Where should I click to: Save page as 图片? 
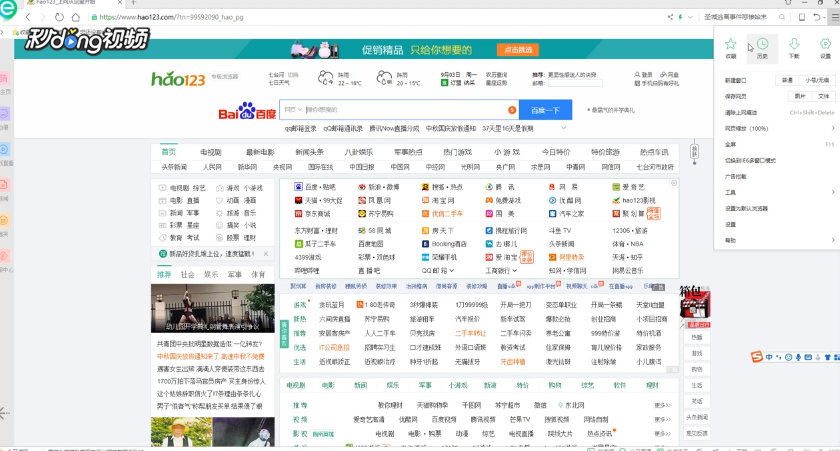click(800, 96)
